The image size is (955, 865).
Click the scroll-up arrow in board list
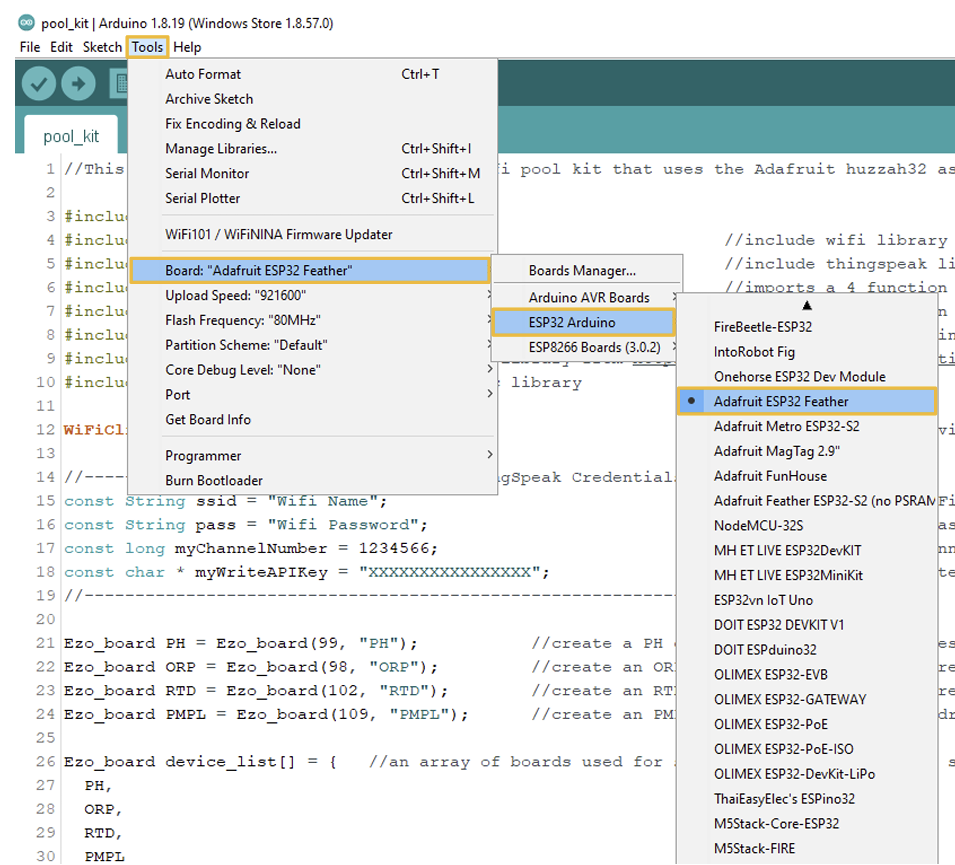pyautogui.click(x=807, y=305)
